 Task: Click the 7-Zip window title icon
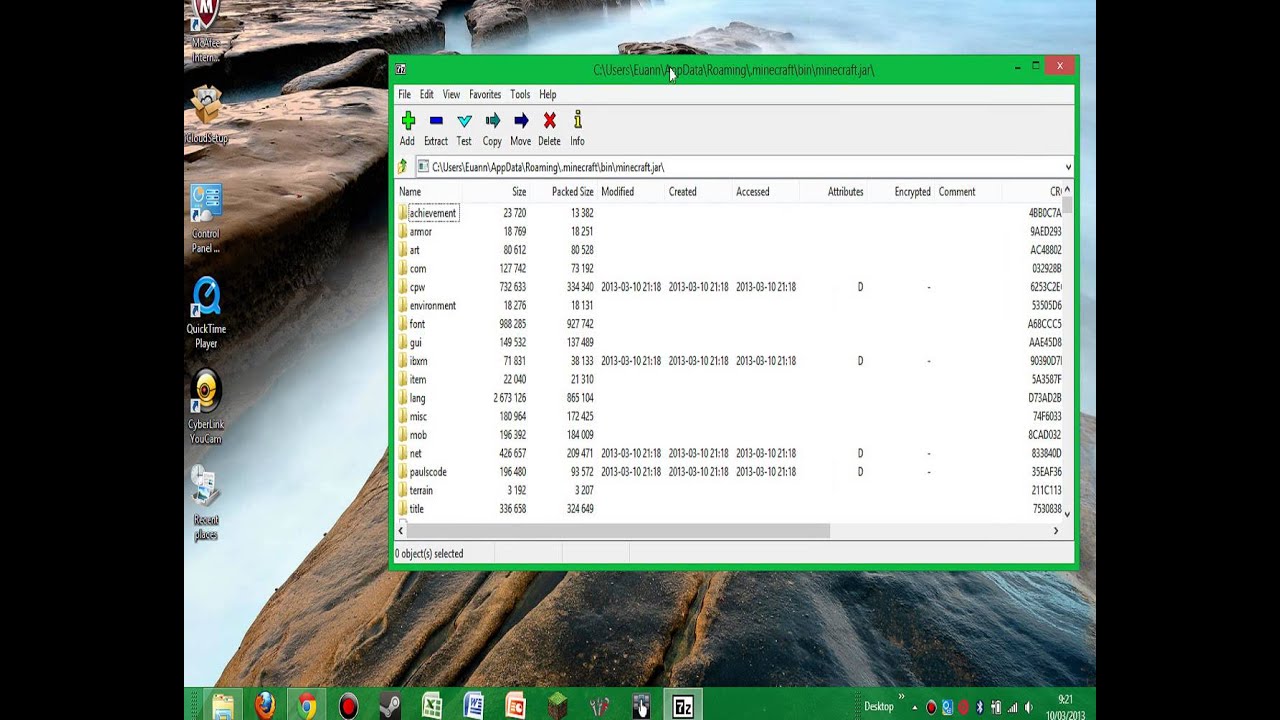click(401, 70)
